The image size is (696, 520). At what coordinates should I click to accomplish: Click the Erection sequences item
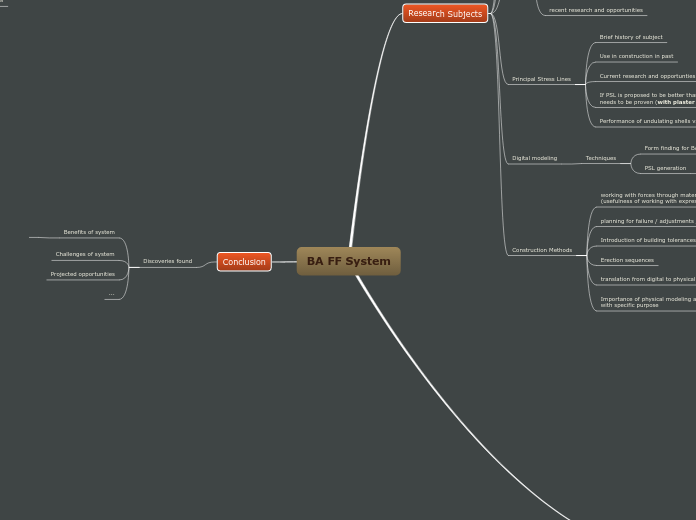[x=627, y=260]
